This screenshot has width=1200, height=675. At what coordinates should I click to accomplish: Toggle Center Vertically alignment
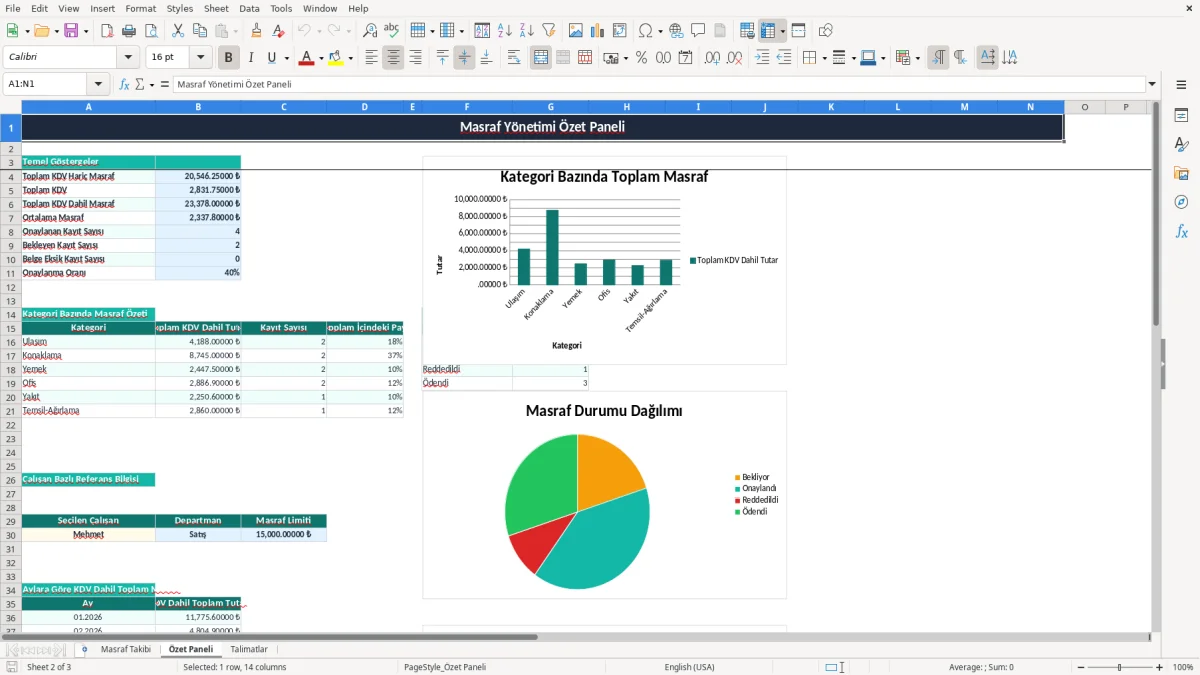[464, 58]
